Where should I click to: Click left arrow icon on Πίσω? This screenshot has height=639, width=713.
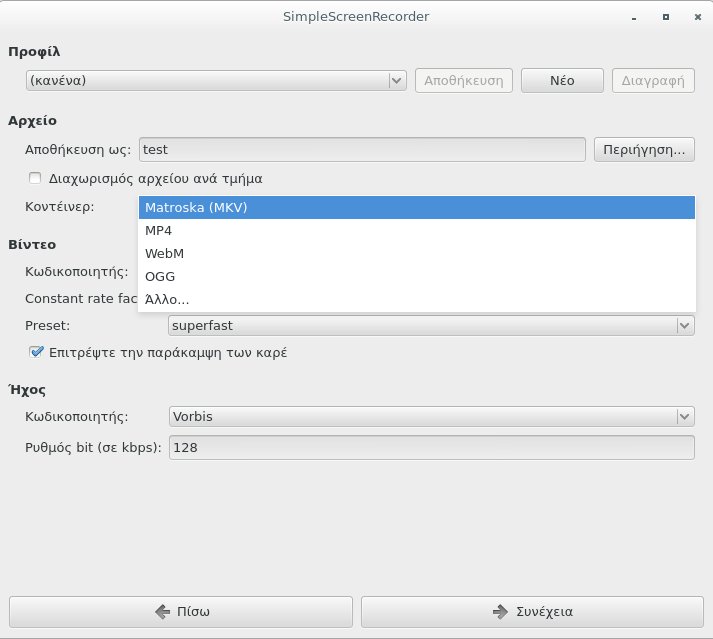162,611
